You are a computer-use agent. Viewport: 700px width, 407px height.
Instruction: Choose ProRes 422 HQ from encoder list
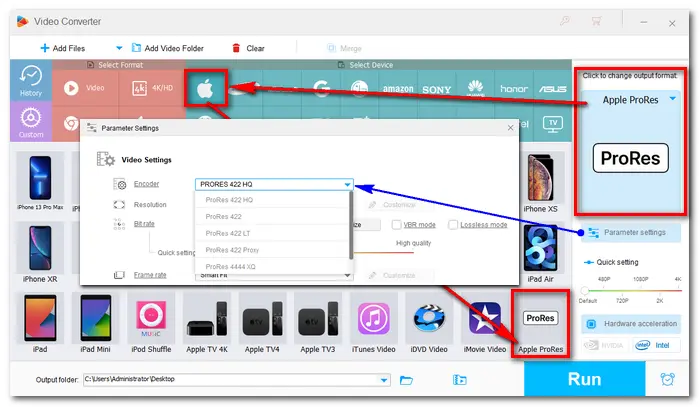point(272,200)
